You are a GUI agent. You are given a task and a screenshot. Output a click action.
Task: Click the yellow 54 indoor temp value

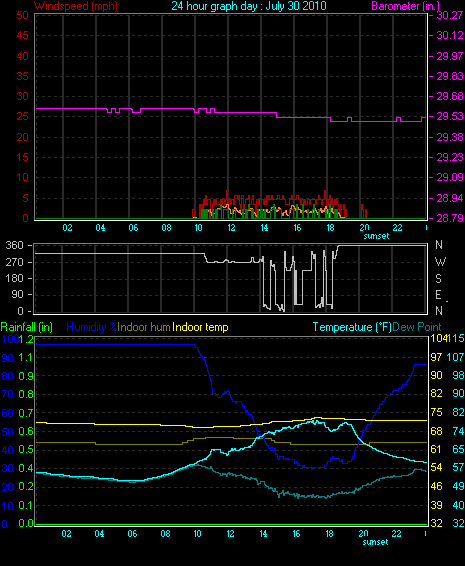coord(436,468)
